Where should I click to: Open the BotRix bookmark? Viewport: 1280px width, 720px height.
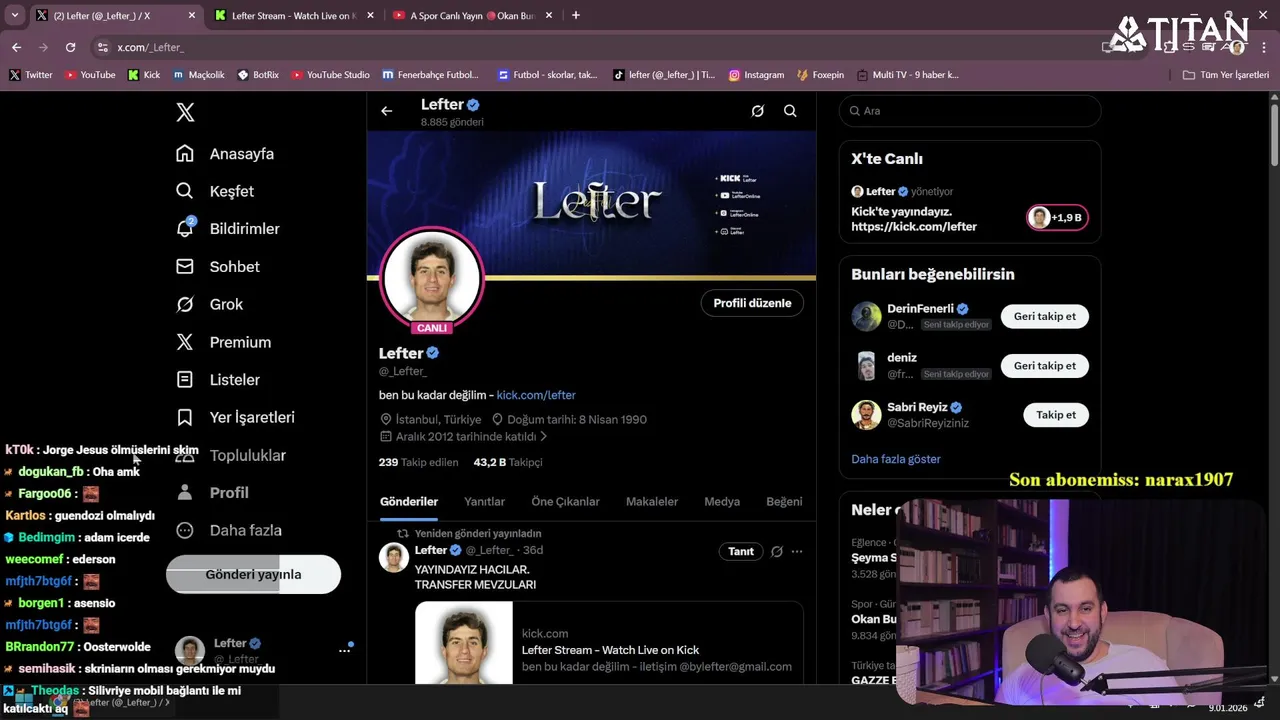[258, 75]
